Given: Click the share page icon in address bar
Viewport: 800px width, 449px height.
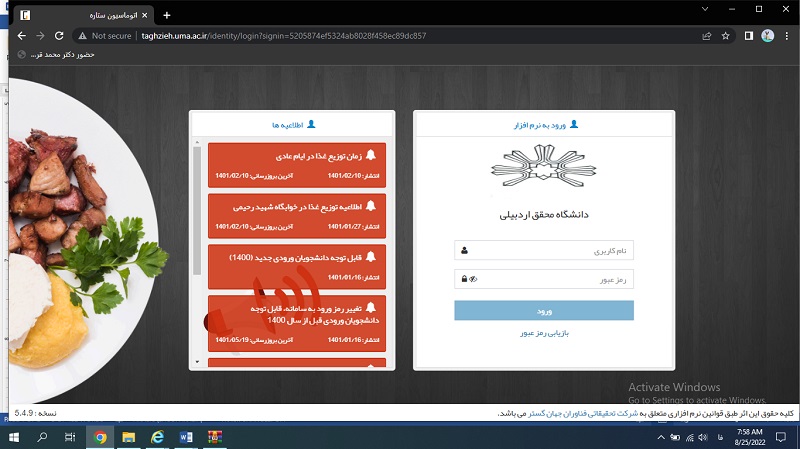Looking at the screenshot, I should 707,36.
